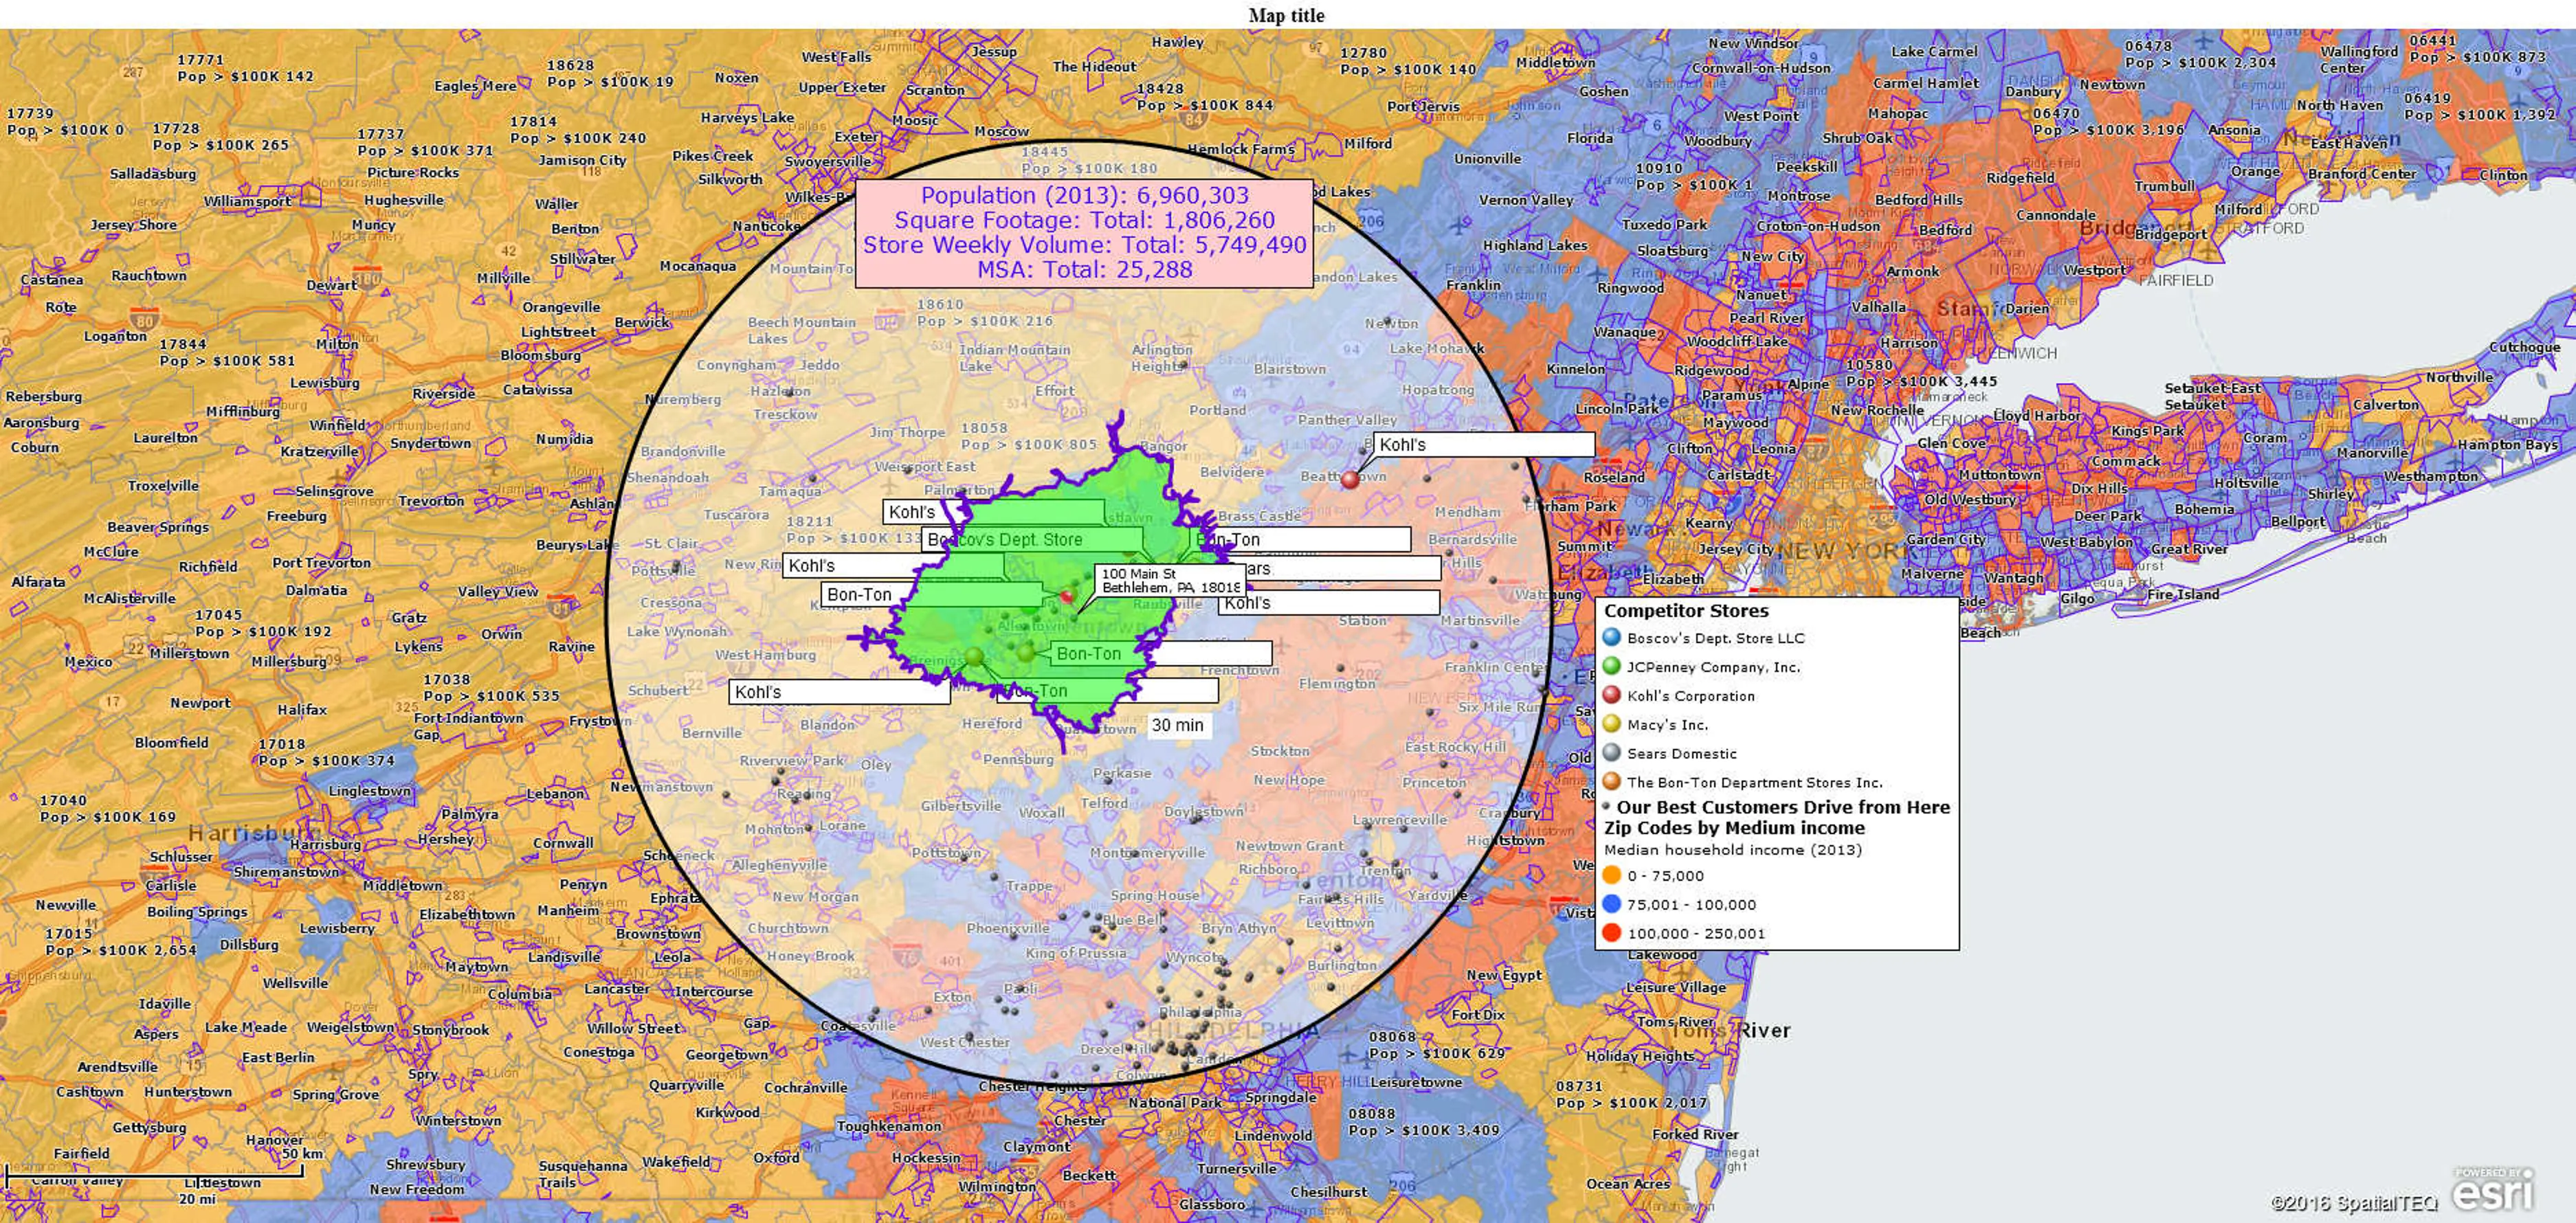Image resolution: width=2576 pixels, height=1223 pixels.
Task: Click the Williamsport town label
Action: 247,201
